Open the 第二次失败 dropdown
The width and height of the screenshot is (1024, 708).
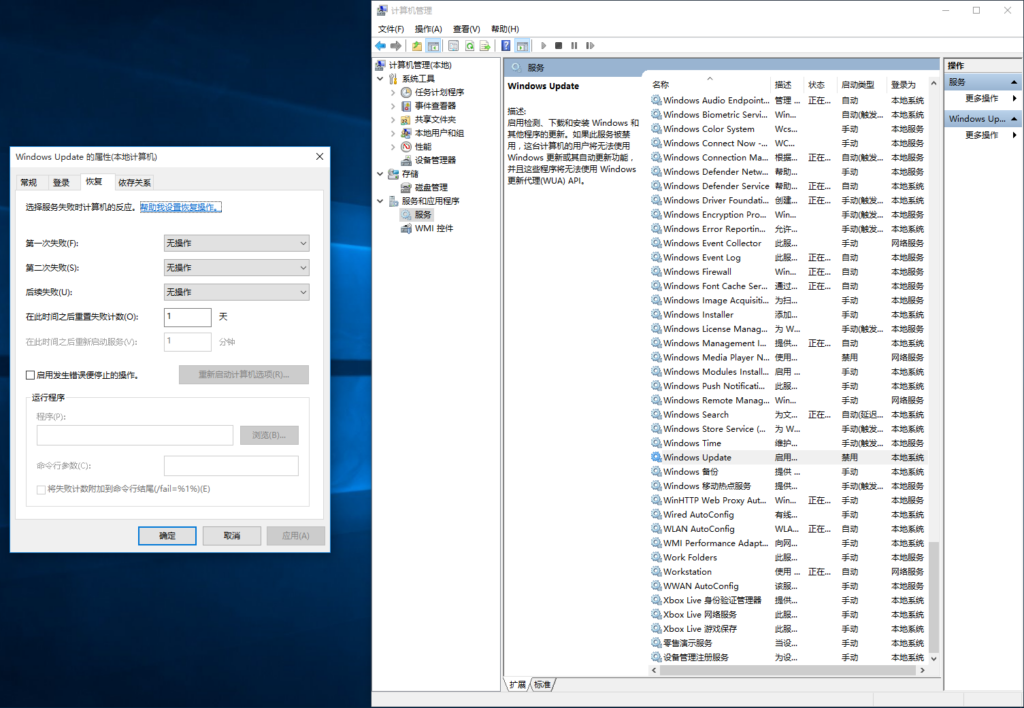pyautogui.click(x=236, y=268)
